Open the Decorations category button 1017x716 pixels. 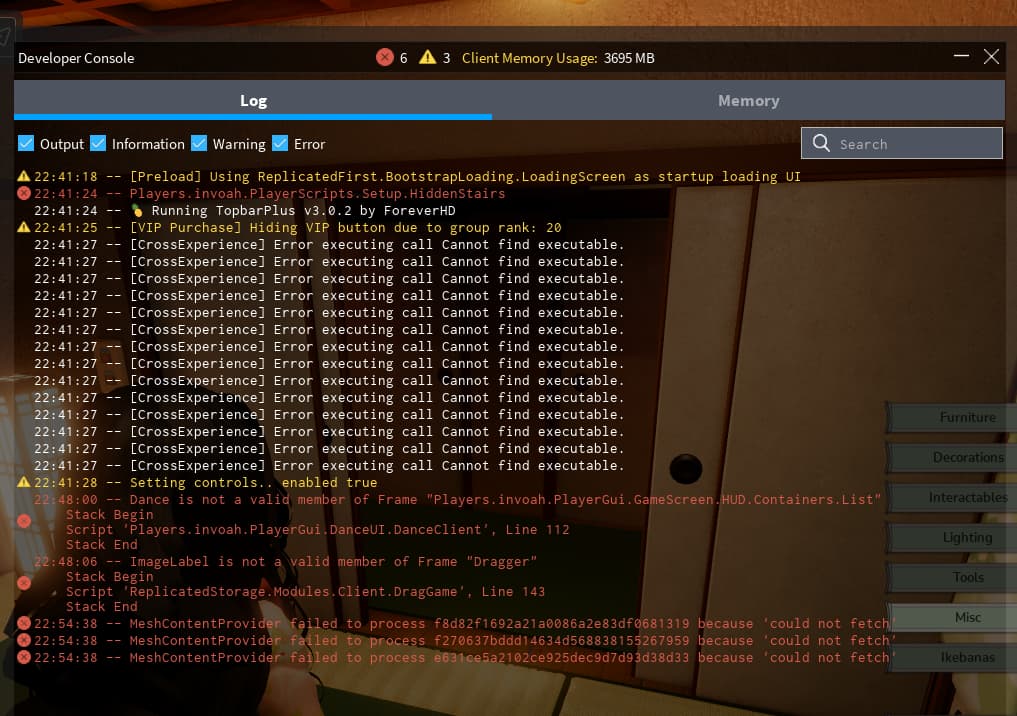pyautogui.click(x=952, y=457)
